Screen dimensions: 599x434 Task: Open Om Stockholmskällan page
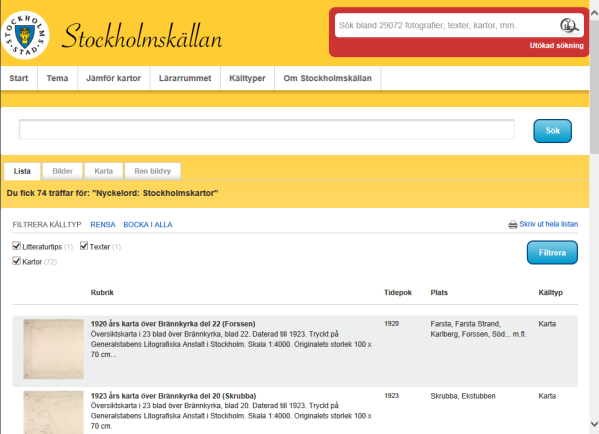[327, 78]
